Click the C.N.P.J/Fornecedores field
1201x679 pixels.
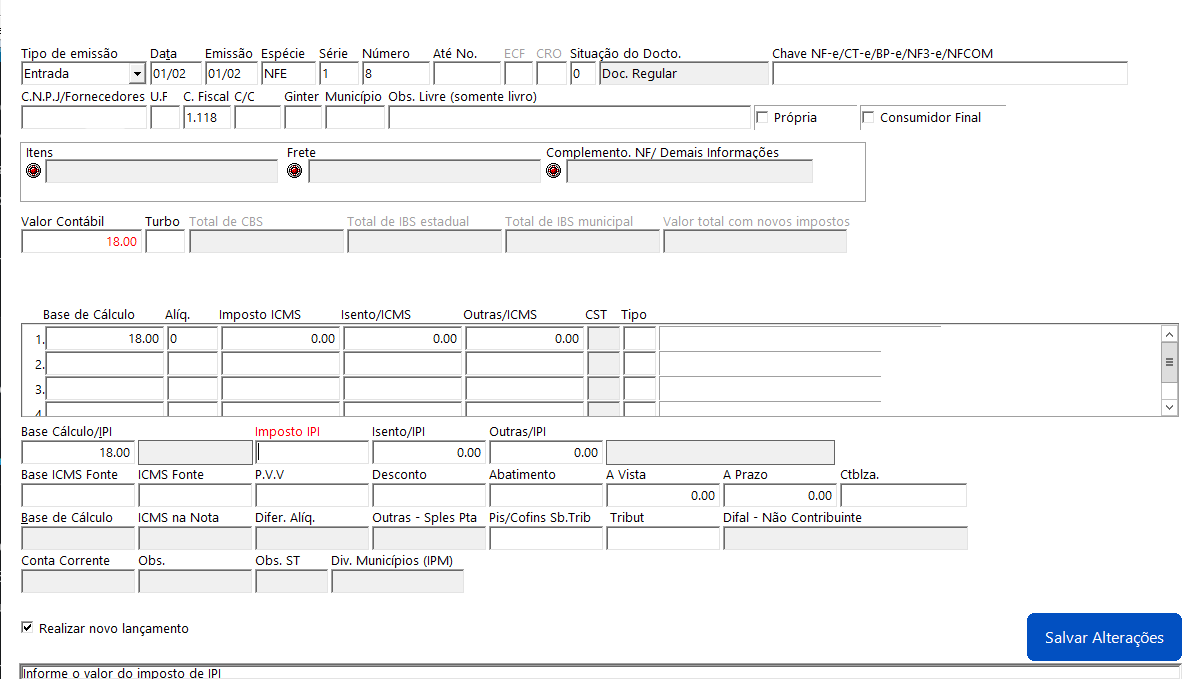coord(84,117)
